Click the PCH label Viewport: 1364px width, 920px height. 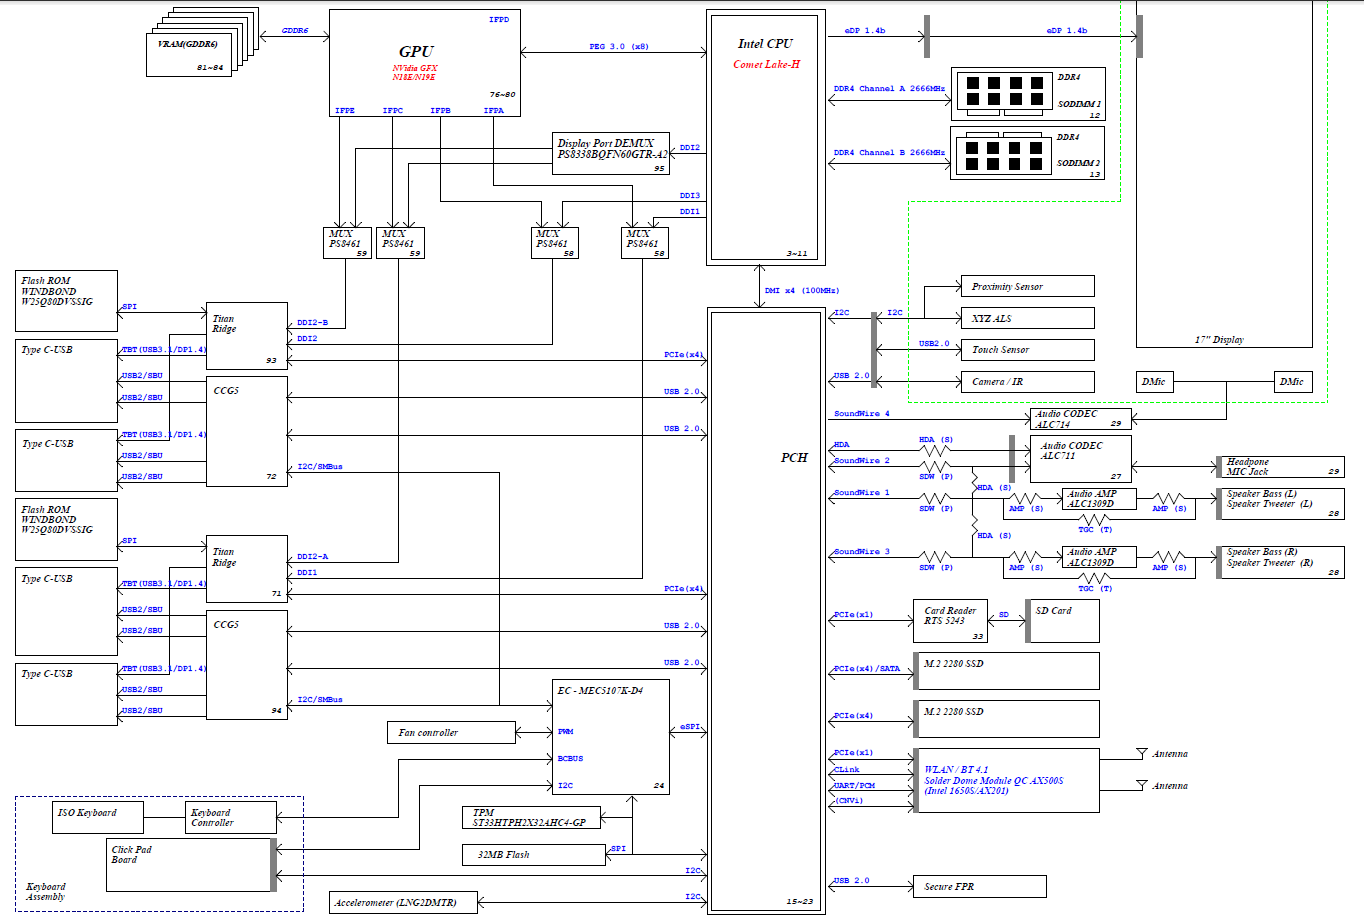(794, 458)
